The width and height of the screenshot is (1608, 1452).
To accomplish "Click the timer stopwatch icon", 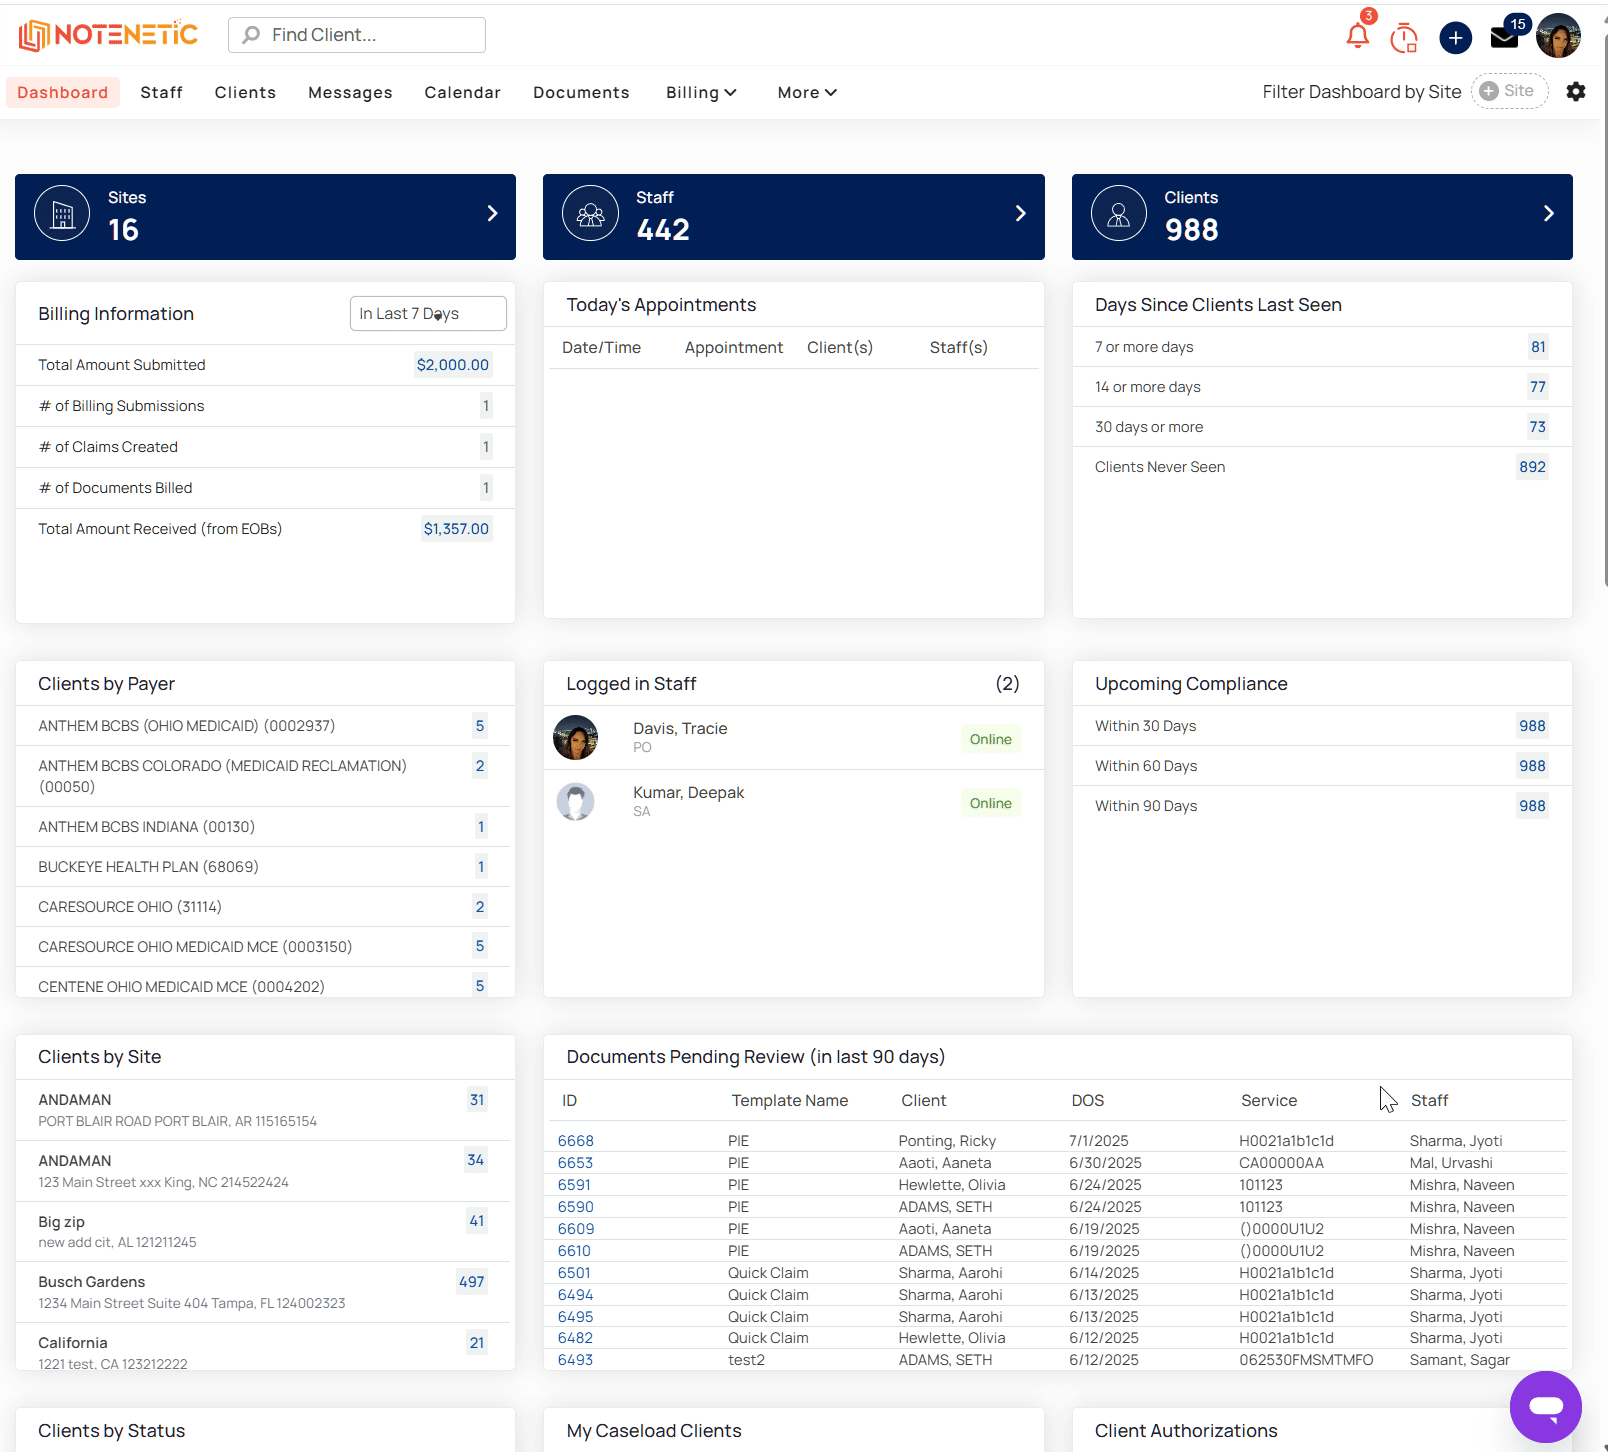I will point(1404,37).
